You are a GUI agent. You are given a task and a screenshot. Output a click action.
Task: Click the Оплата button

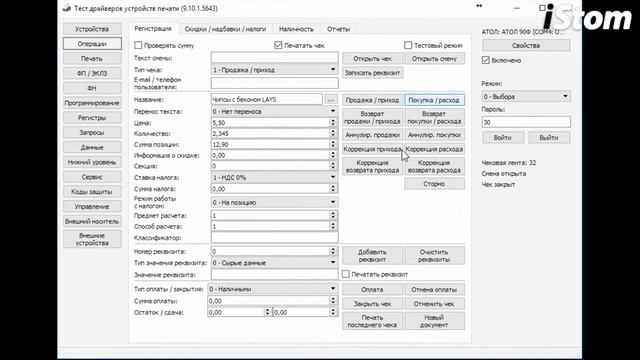pos(372,289)
